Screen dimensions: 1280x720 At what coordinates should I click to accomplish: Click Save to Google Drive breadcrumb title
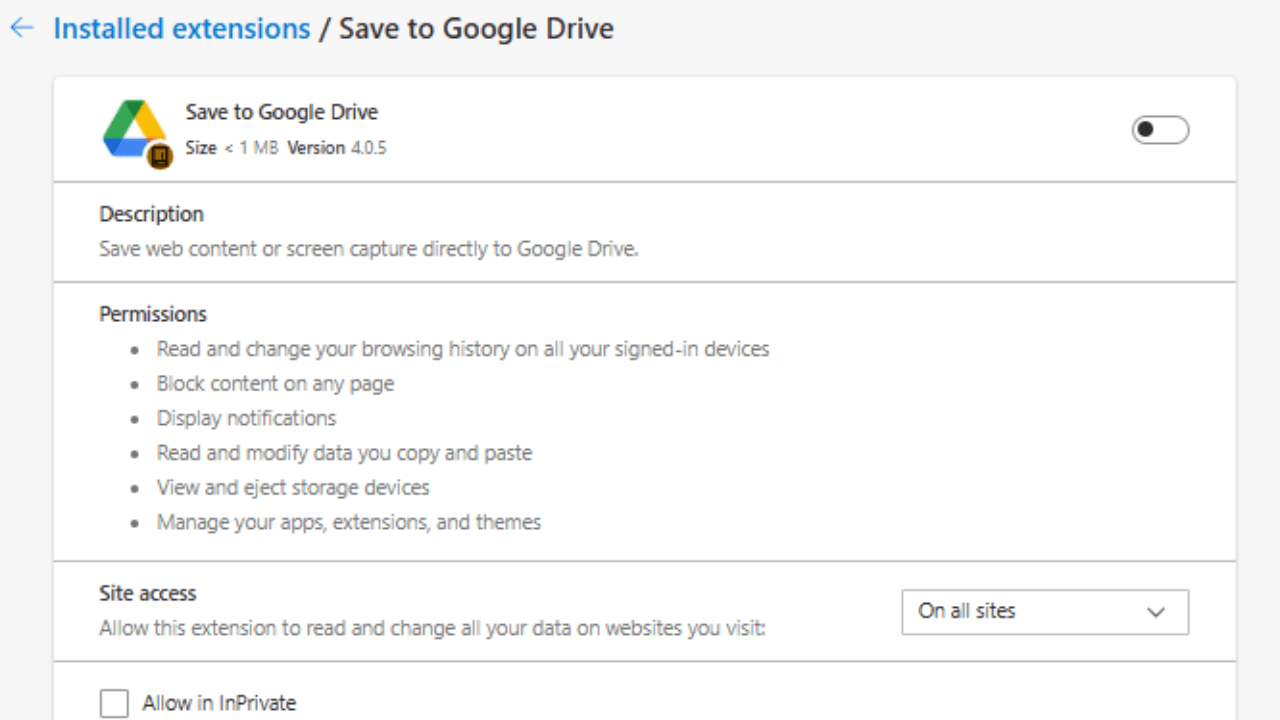point(476,28)
